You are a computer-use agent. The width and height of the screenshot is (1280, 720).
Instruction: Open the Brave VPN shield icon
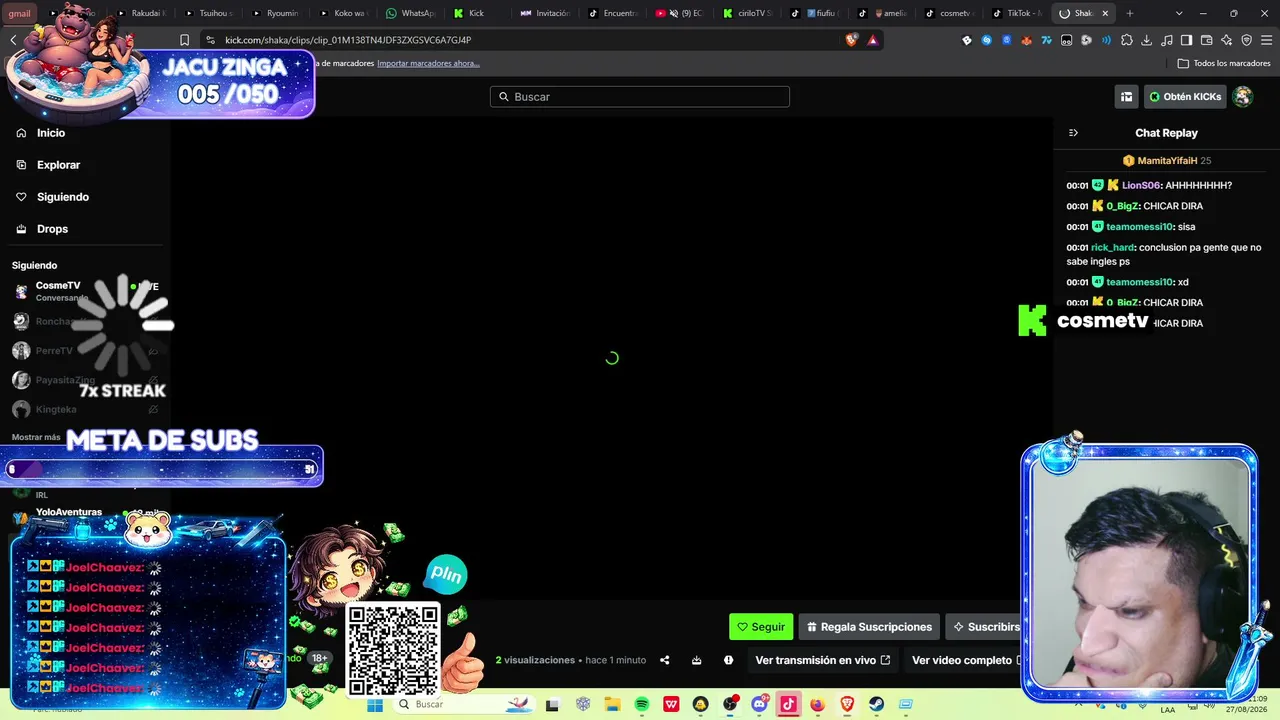pyautogui.click(x=1247, y=40)
